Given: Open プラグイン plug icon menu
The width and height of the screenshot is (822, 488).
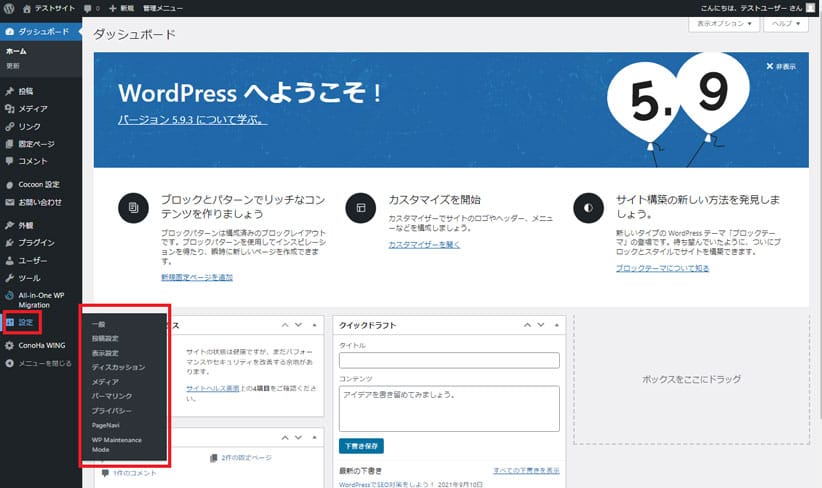Looking at the screenshot, I should click(x=9, y=243).
